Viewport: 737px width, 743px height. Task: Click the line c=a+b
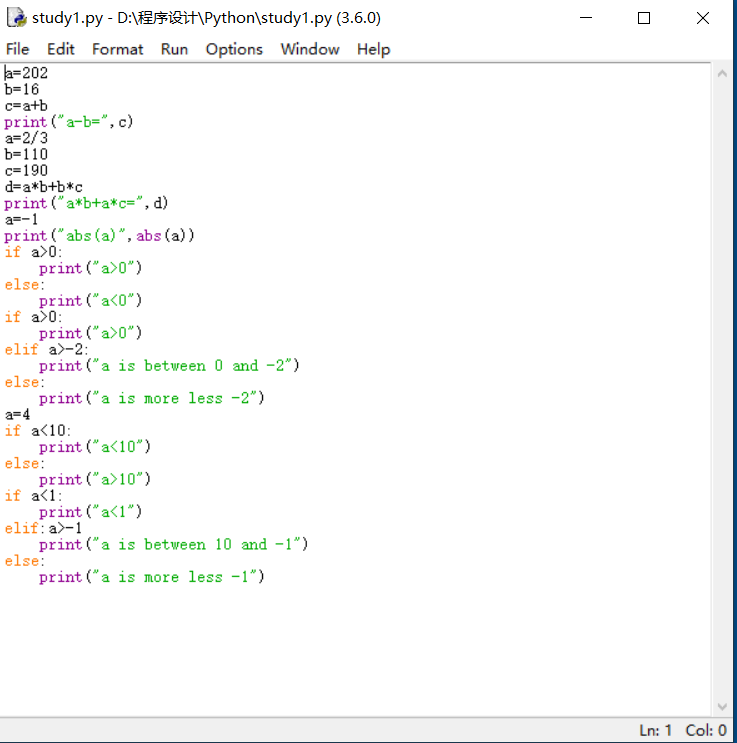26,105
